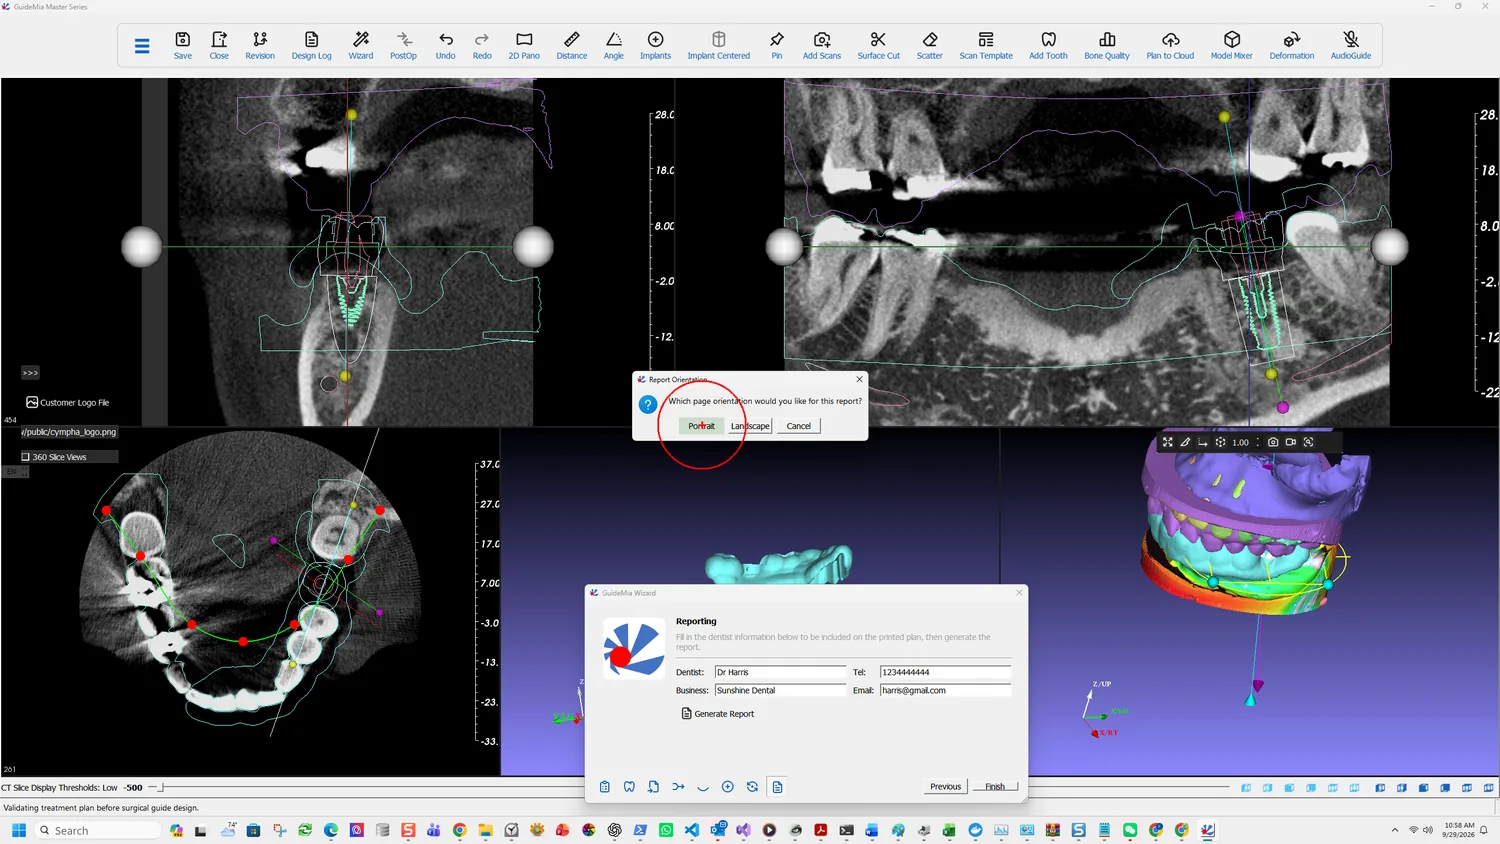This screenshot has height=844, width=1500.
Task: Click the Add Tooth tool
Action: (1049, 45)
